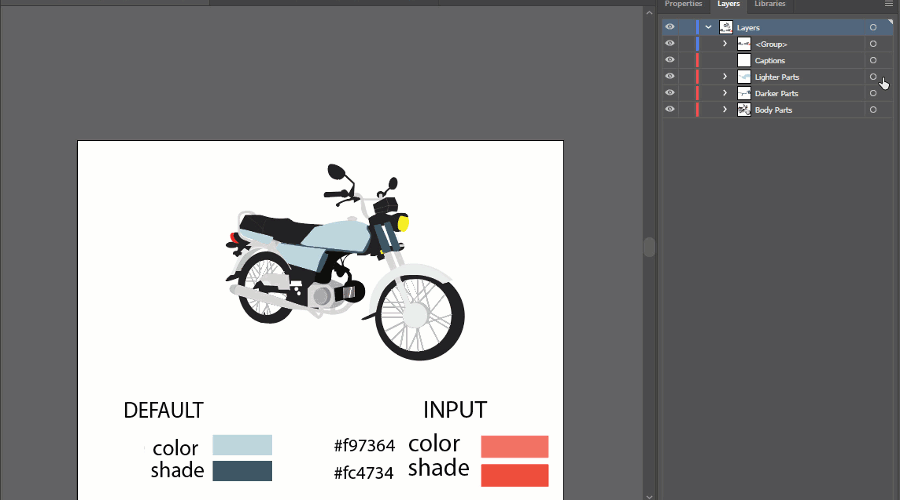Open the Libraries tab
Image resolution: width=900 pixels, height=500 pixels.
(x=770, y=4)
